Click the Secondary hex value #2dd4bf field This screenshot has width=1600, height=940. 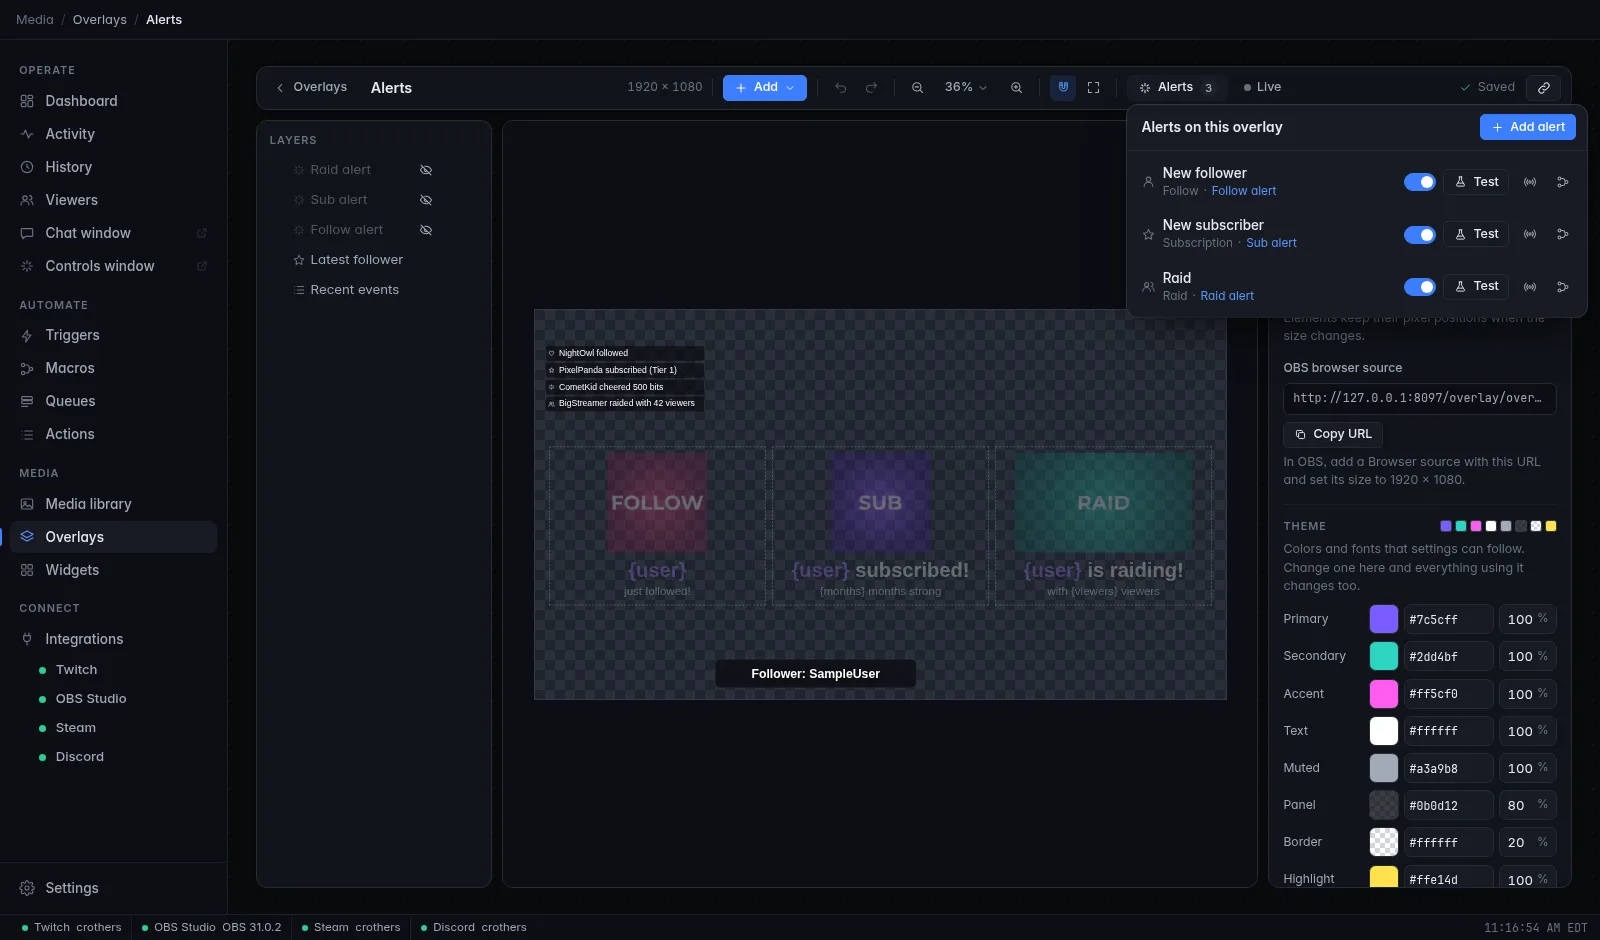(x=1448, y=656)
